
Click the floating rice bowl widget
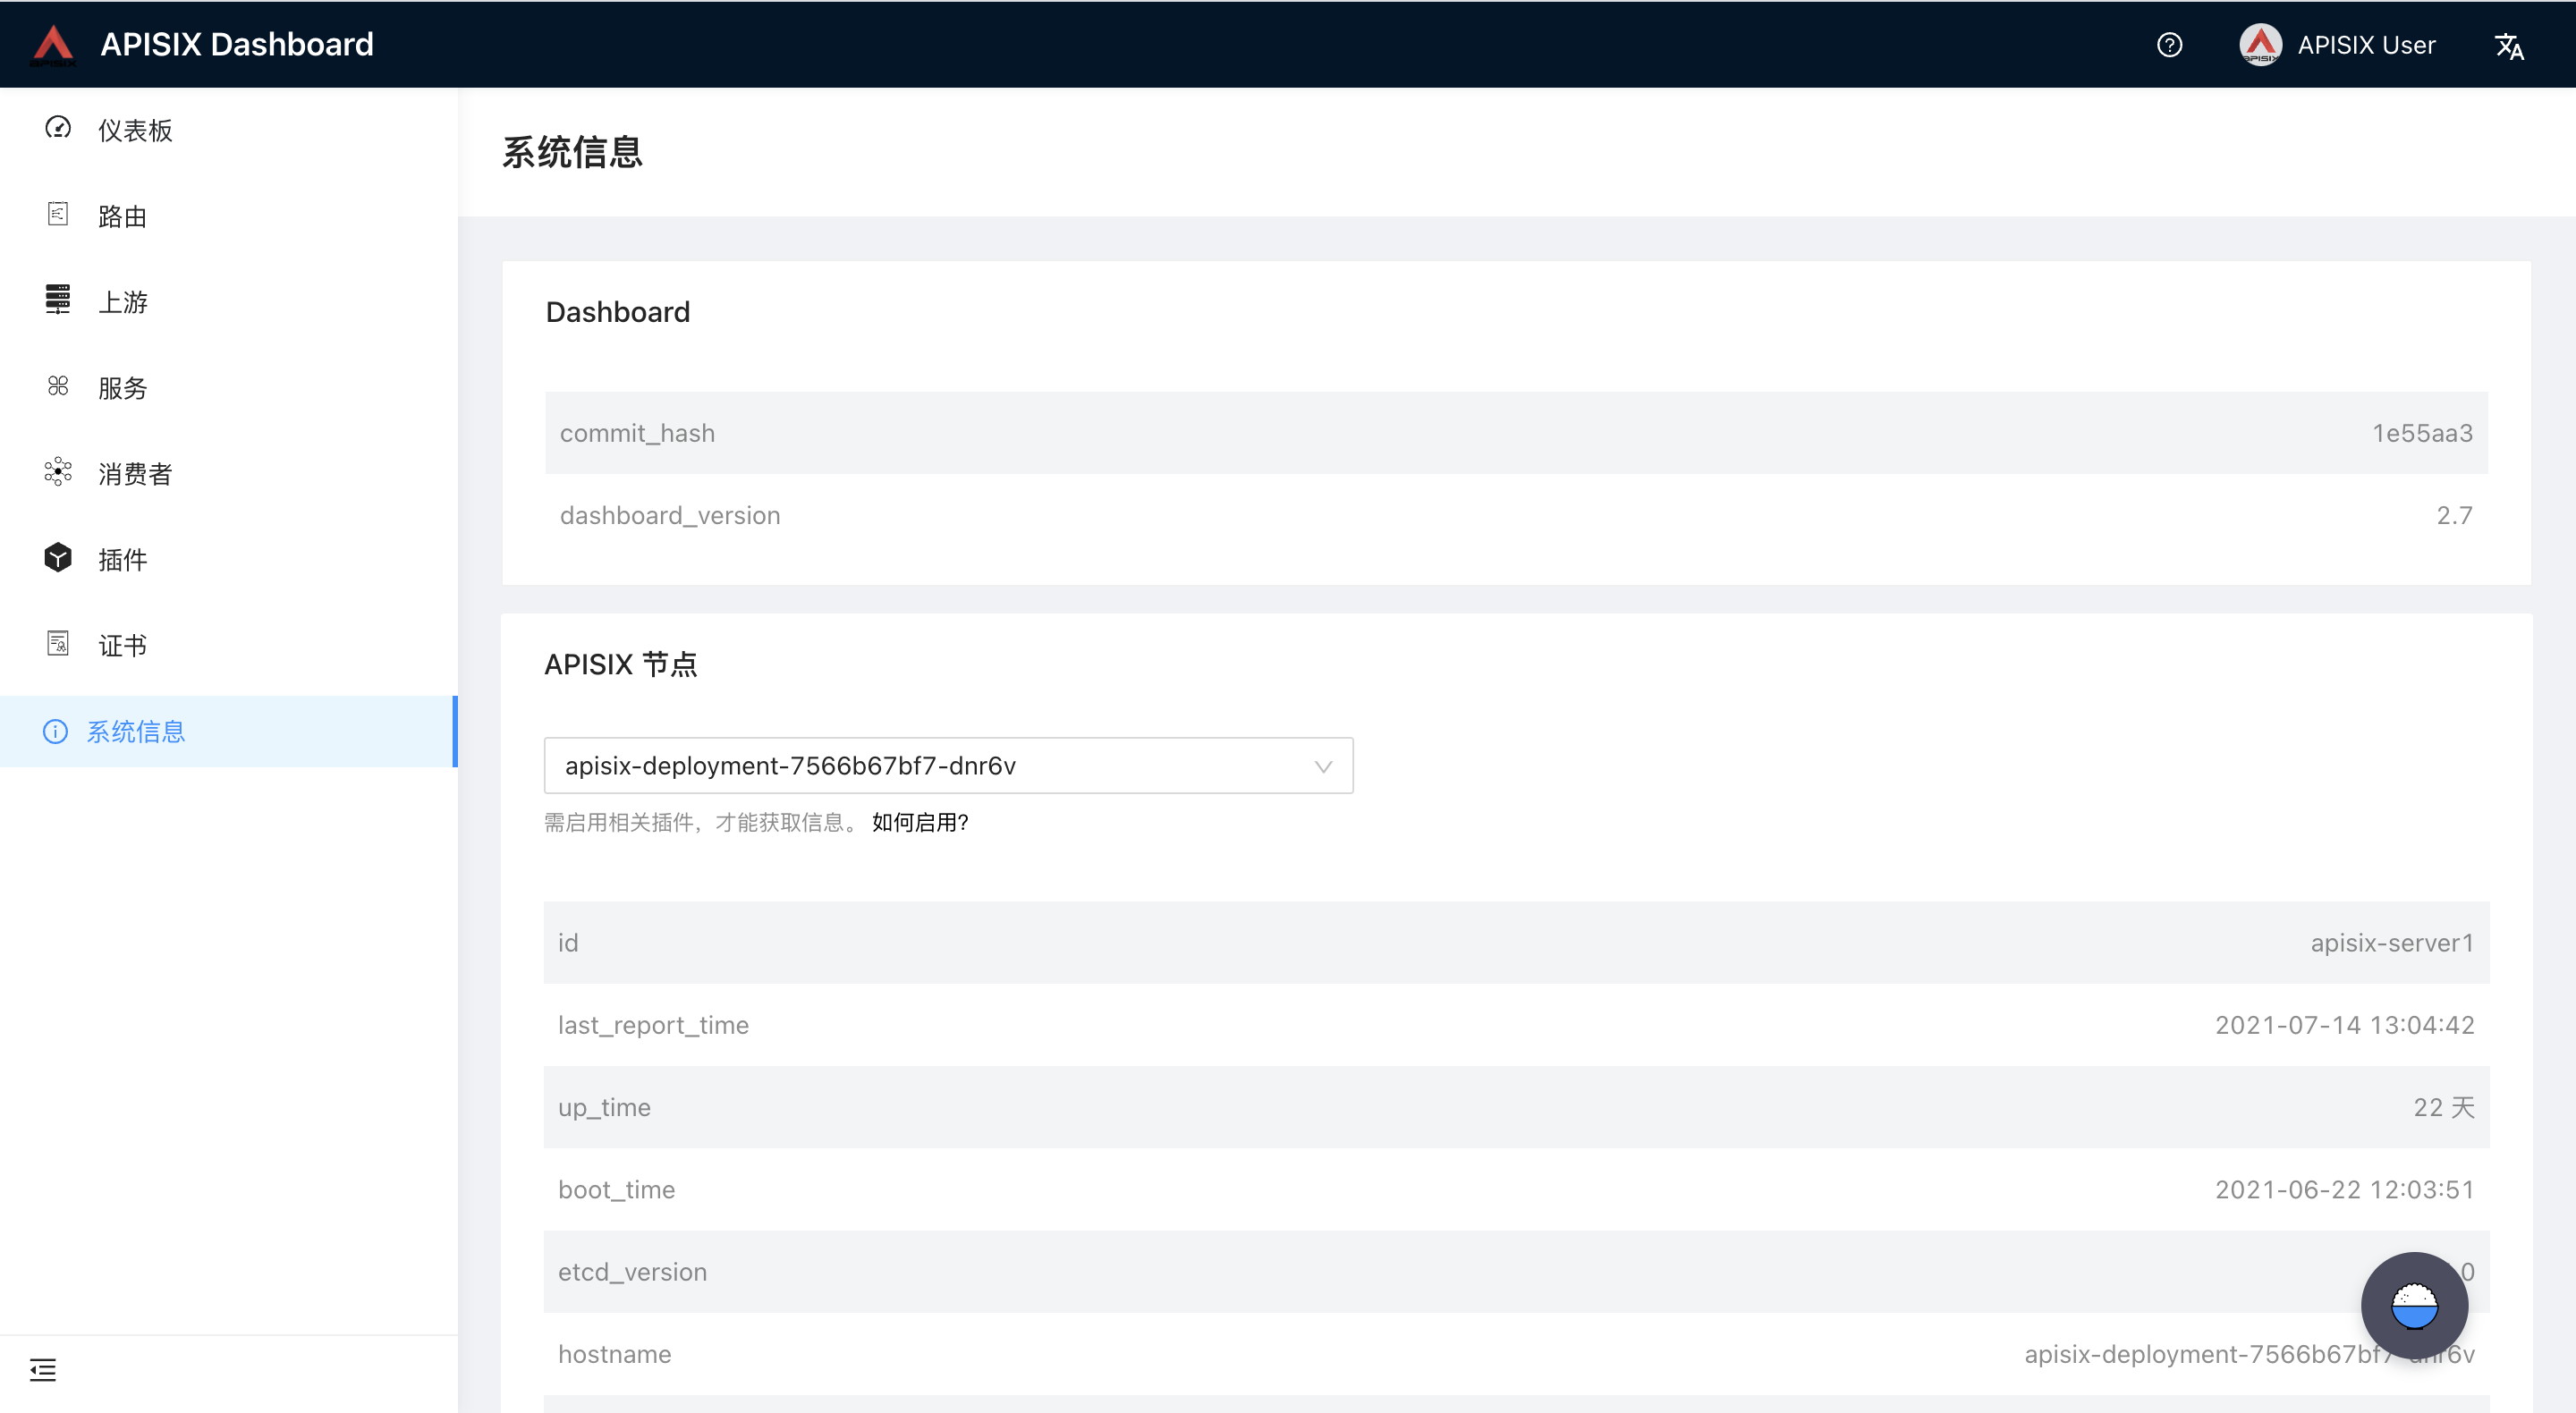coord(2414,1305)
